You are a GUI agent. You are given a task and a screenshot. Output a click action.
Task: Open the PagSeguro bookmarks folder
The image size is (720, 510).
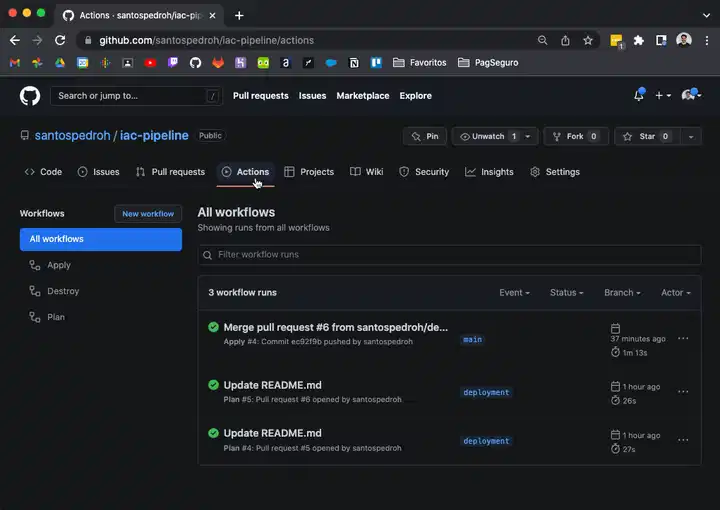(x=488, y=63)
